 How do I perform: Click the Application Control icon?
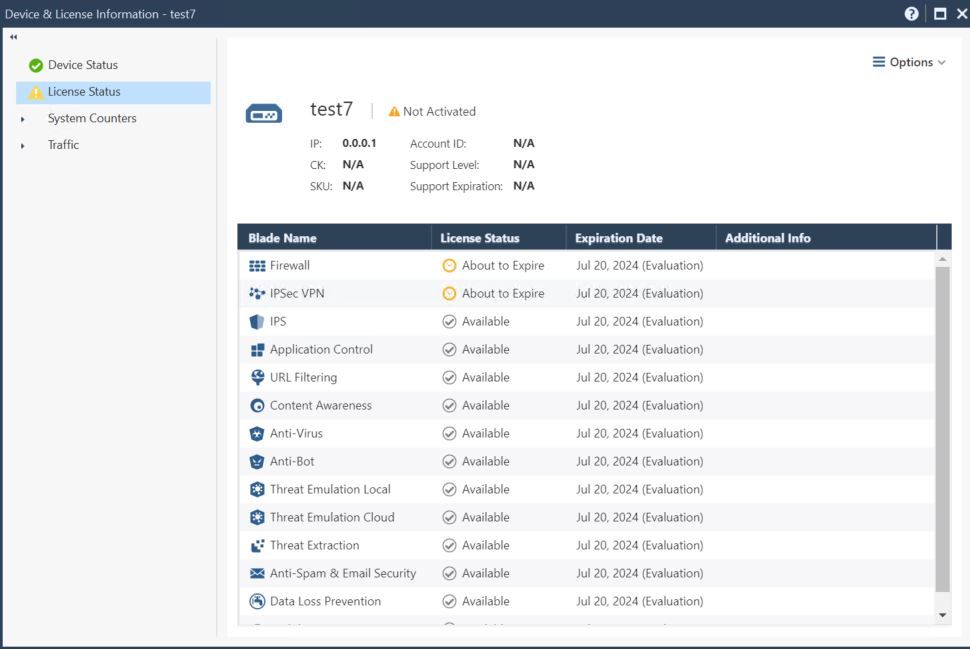(x=258, y=349)
